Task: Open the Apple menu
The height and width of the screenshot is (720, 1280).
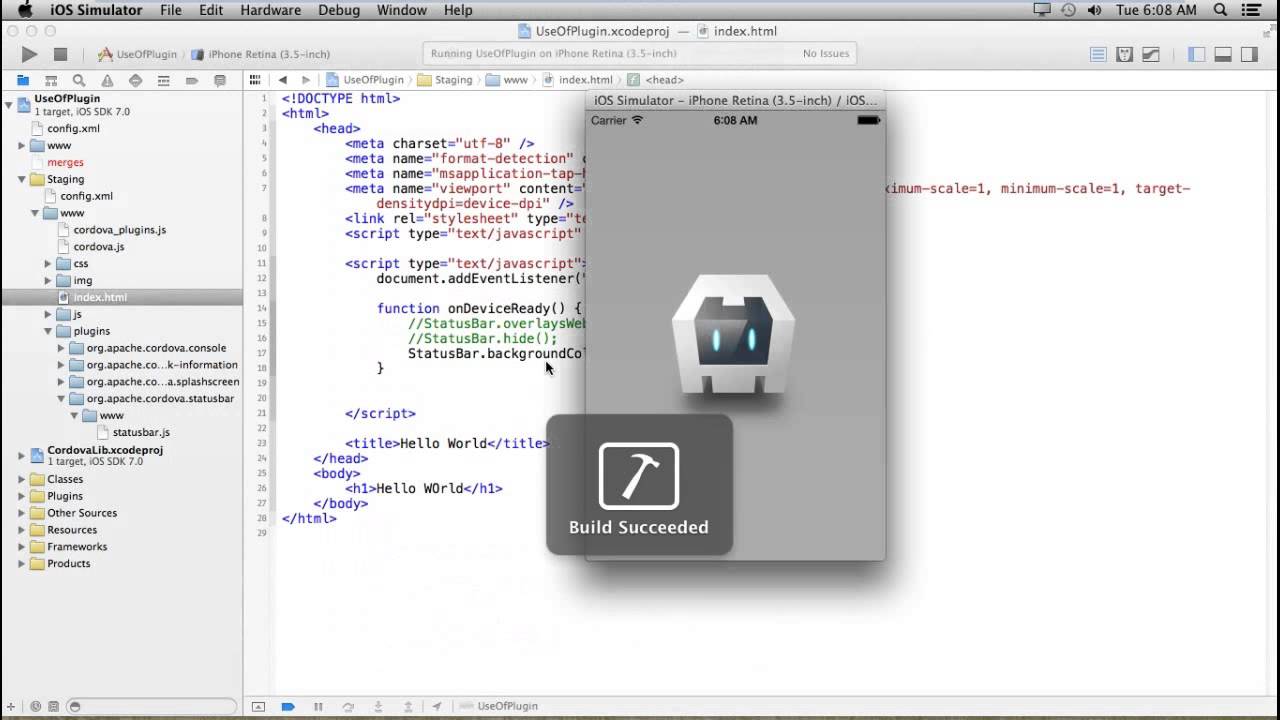Action: click(26, 10)
